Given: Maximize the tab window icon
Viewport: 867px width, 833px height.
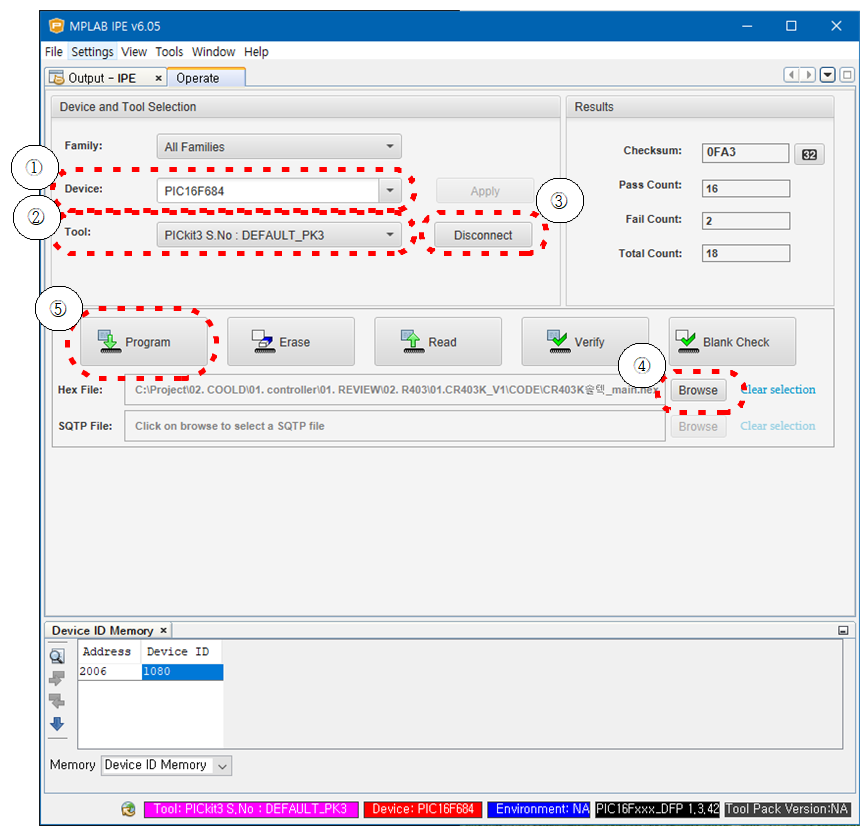Looking at the screenshot, I should [847, 75].
